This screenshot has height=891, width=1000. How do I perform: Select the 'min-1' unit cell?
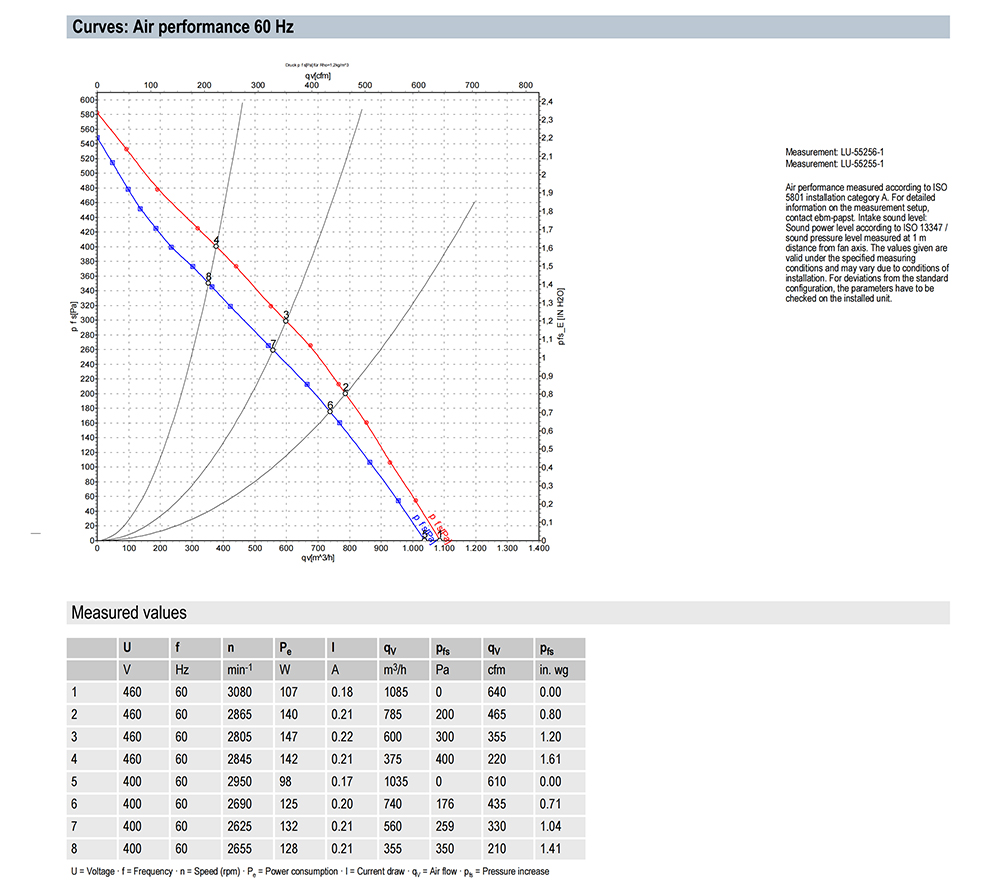240,669
